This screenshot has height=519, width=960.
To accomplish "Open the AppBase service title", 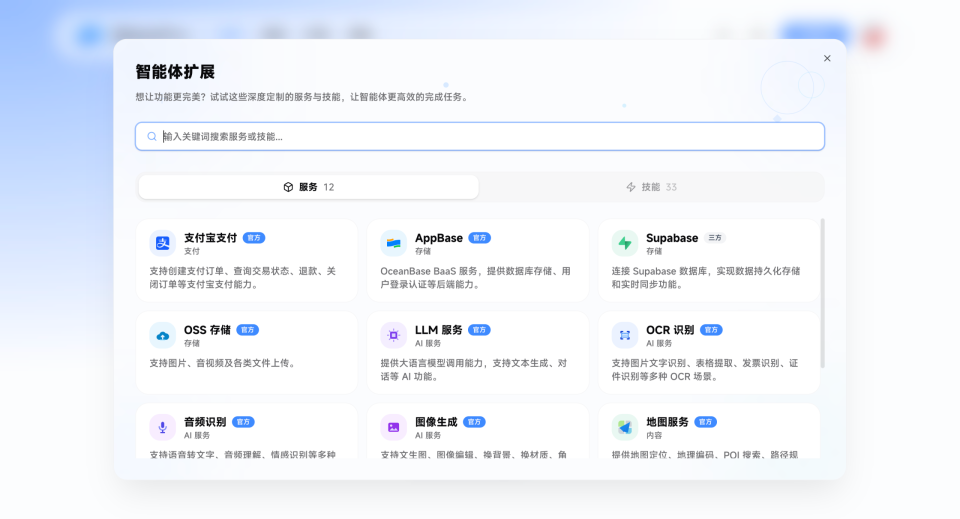I will tap(438, 237).
